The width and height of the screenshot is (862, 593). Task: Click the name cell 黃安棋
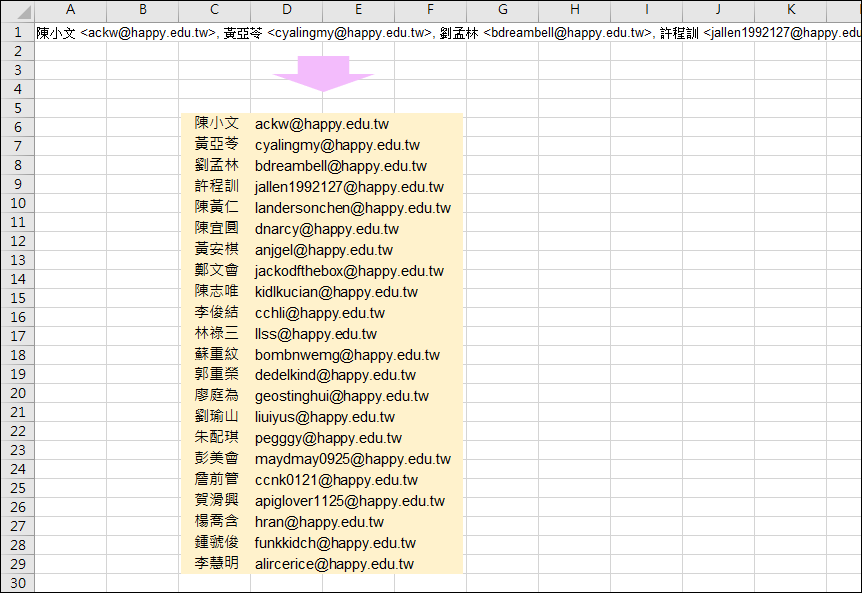click(x=217, y=248)
